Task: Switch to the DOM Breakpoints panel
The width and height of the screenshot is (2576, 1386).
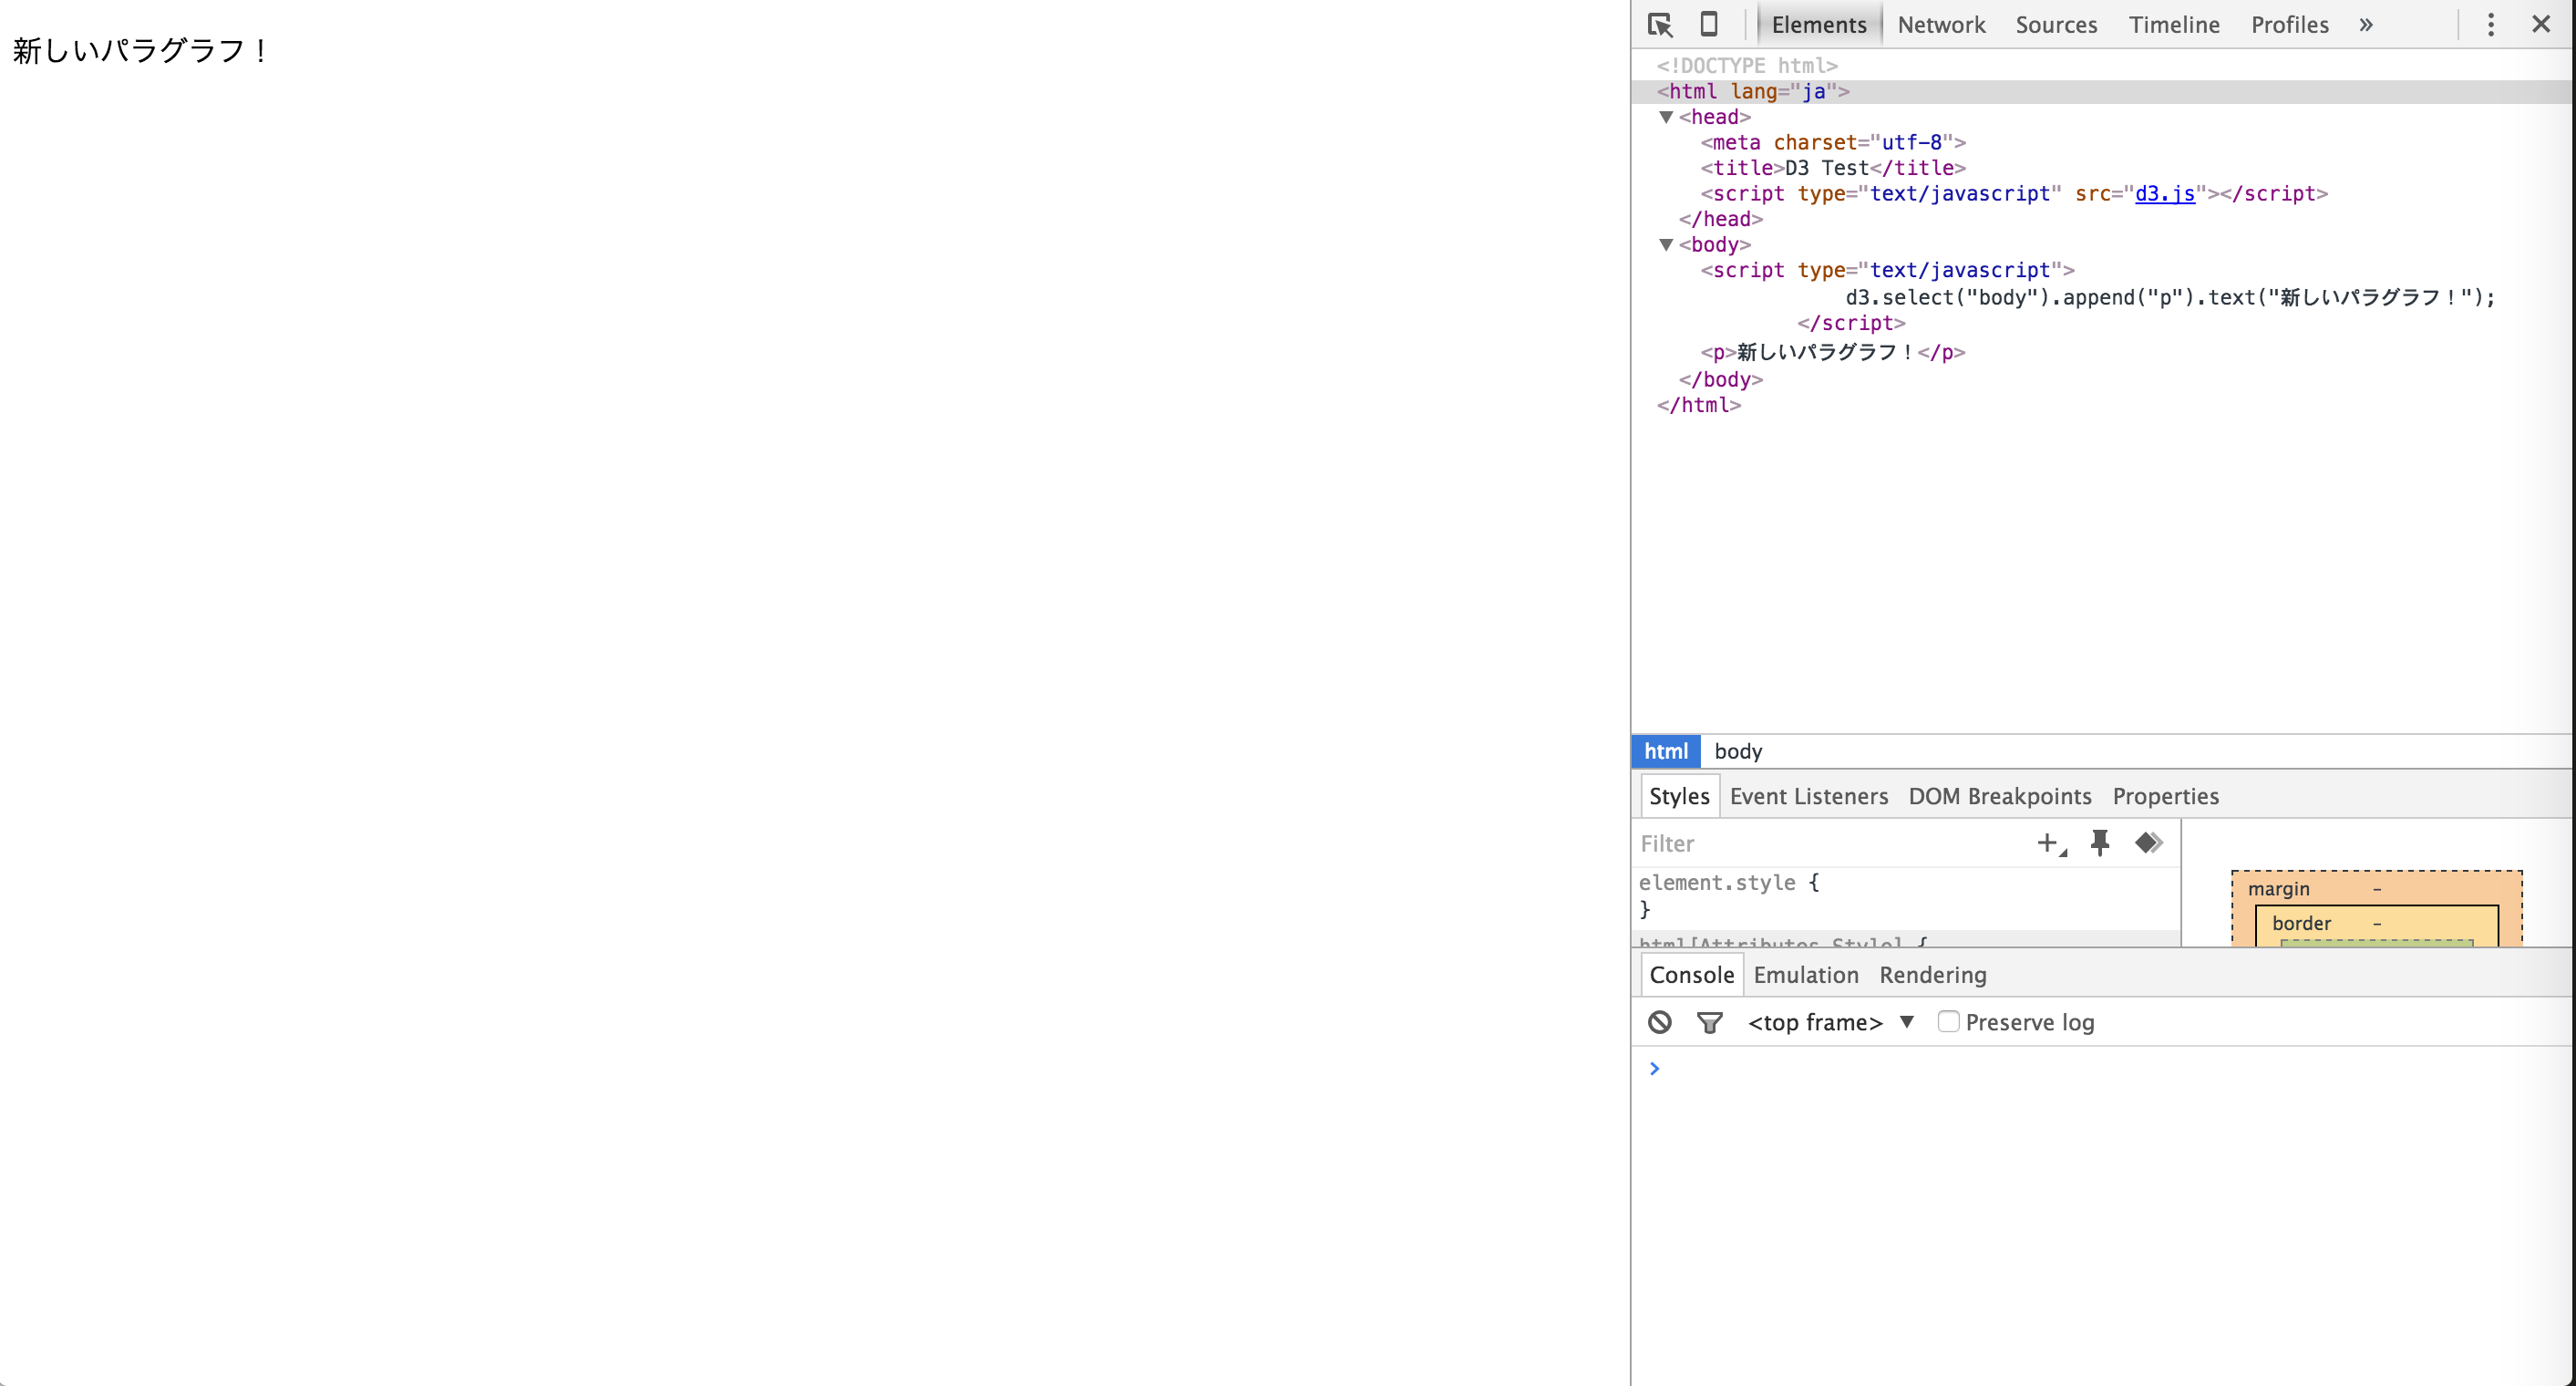Action: point(1999,796)
